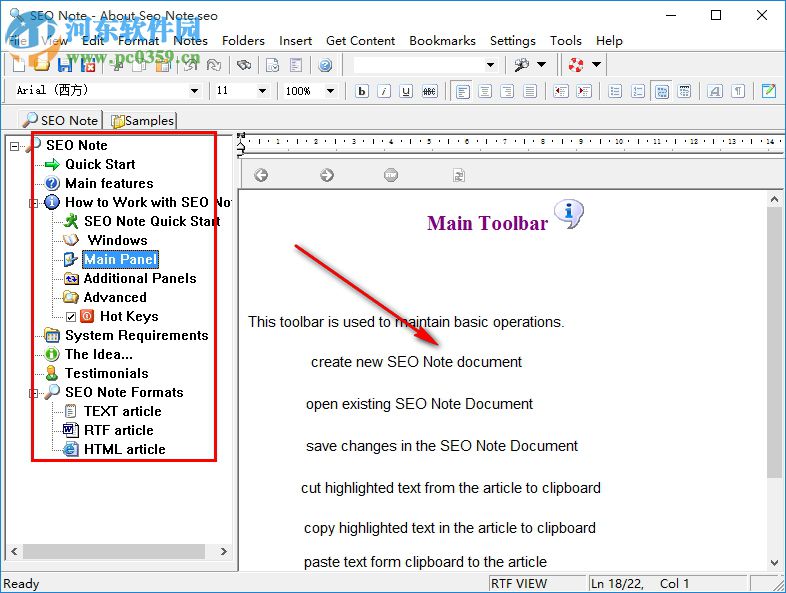Click the scroll down arrow of article pane
The width and height of the screenshot is (786, 593).
774,563
